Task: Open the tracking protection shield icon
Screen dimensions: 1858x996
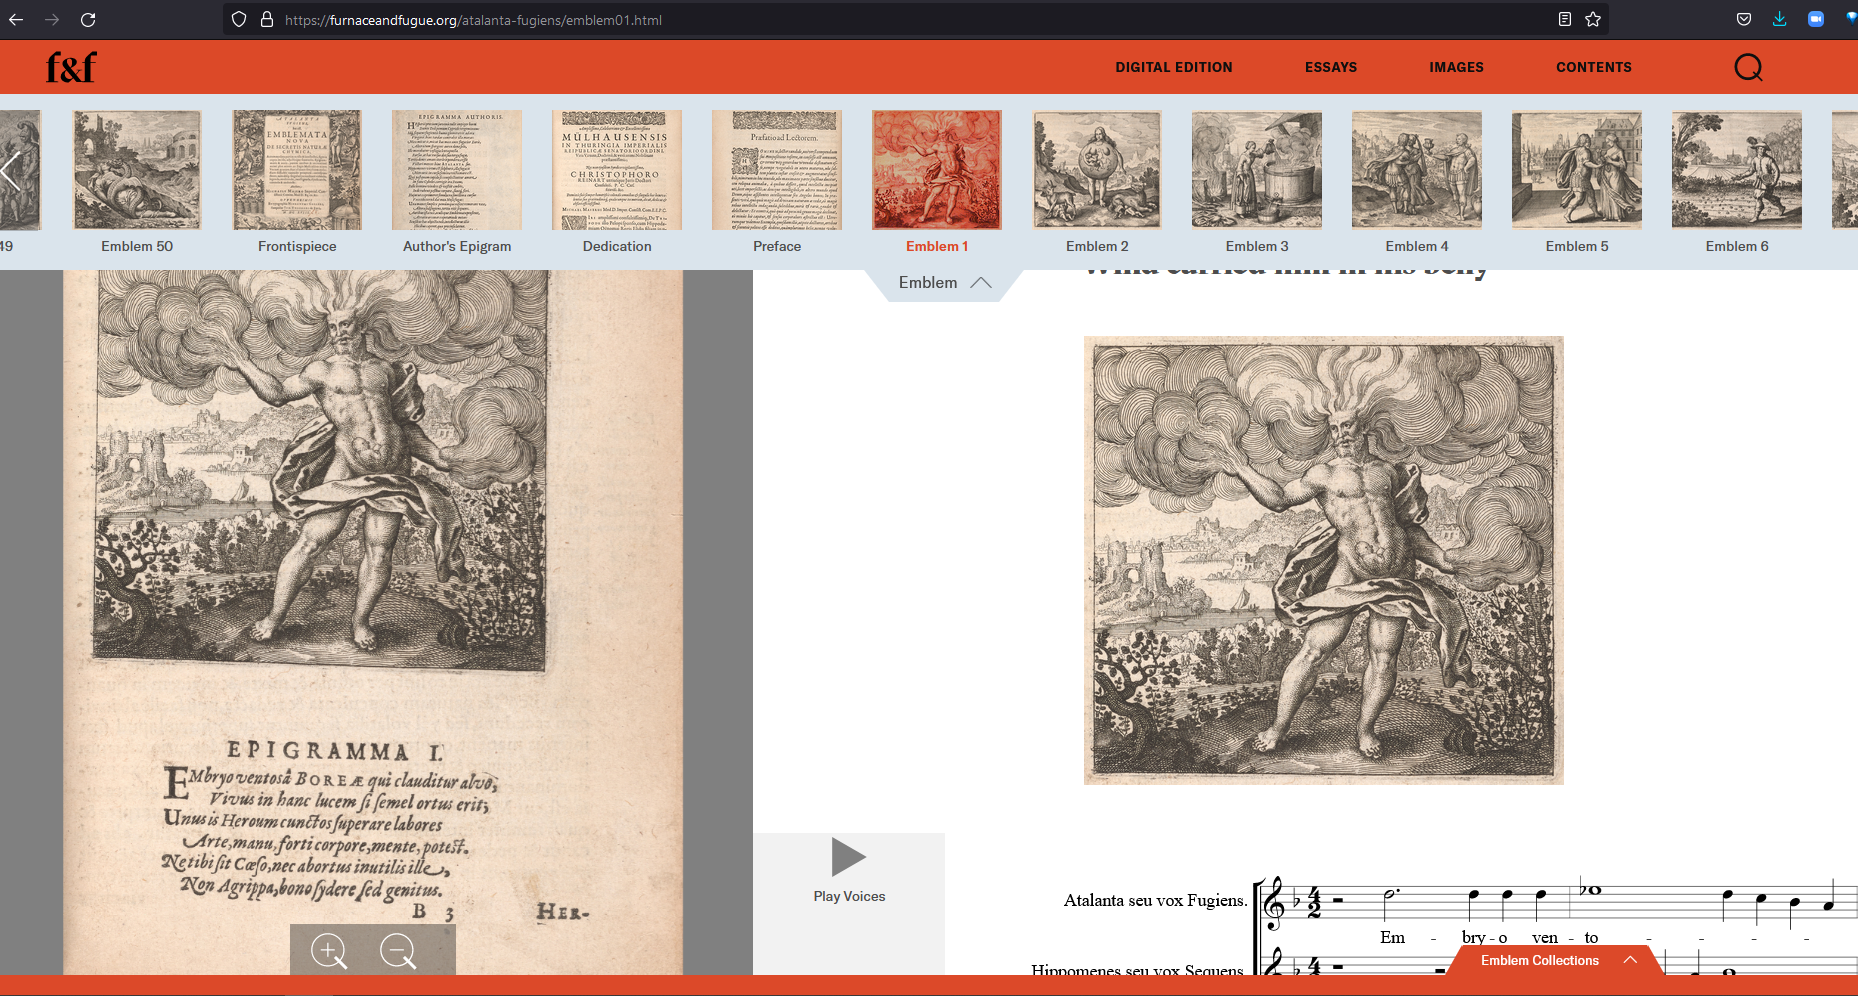Action: [239, 19]
